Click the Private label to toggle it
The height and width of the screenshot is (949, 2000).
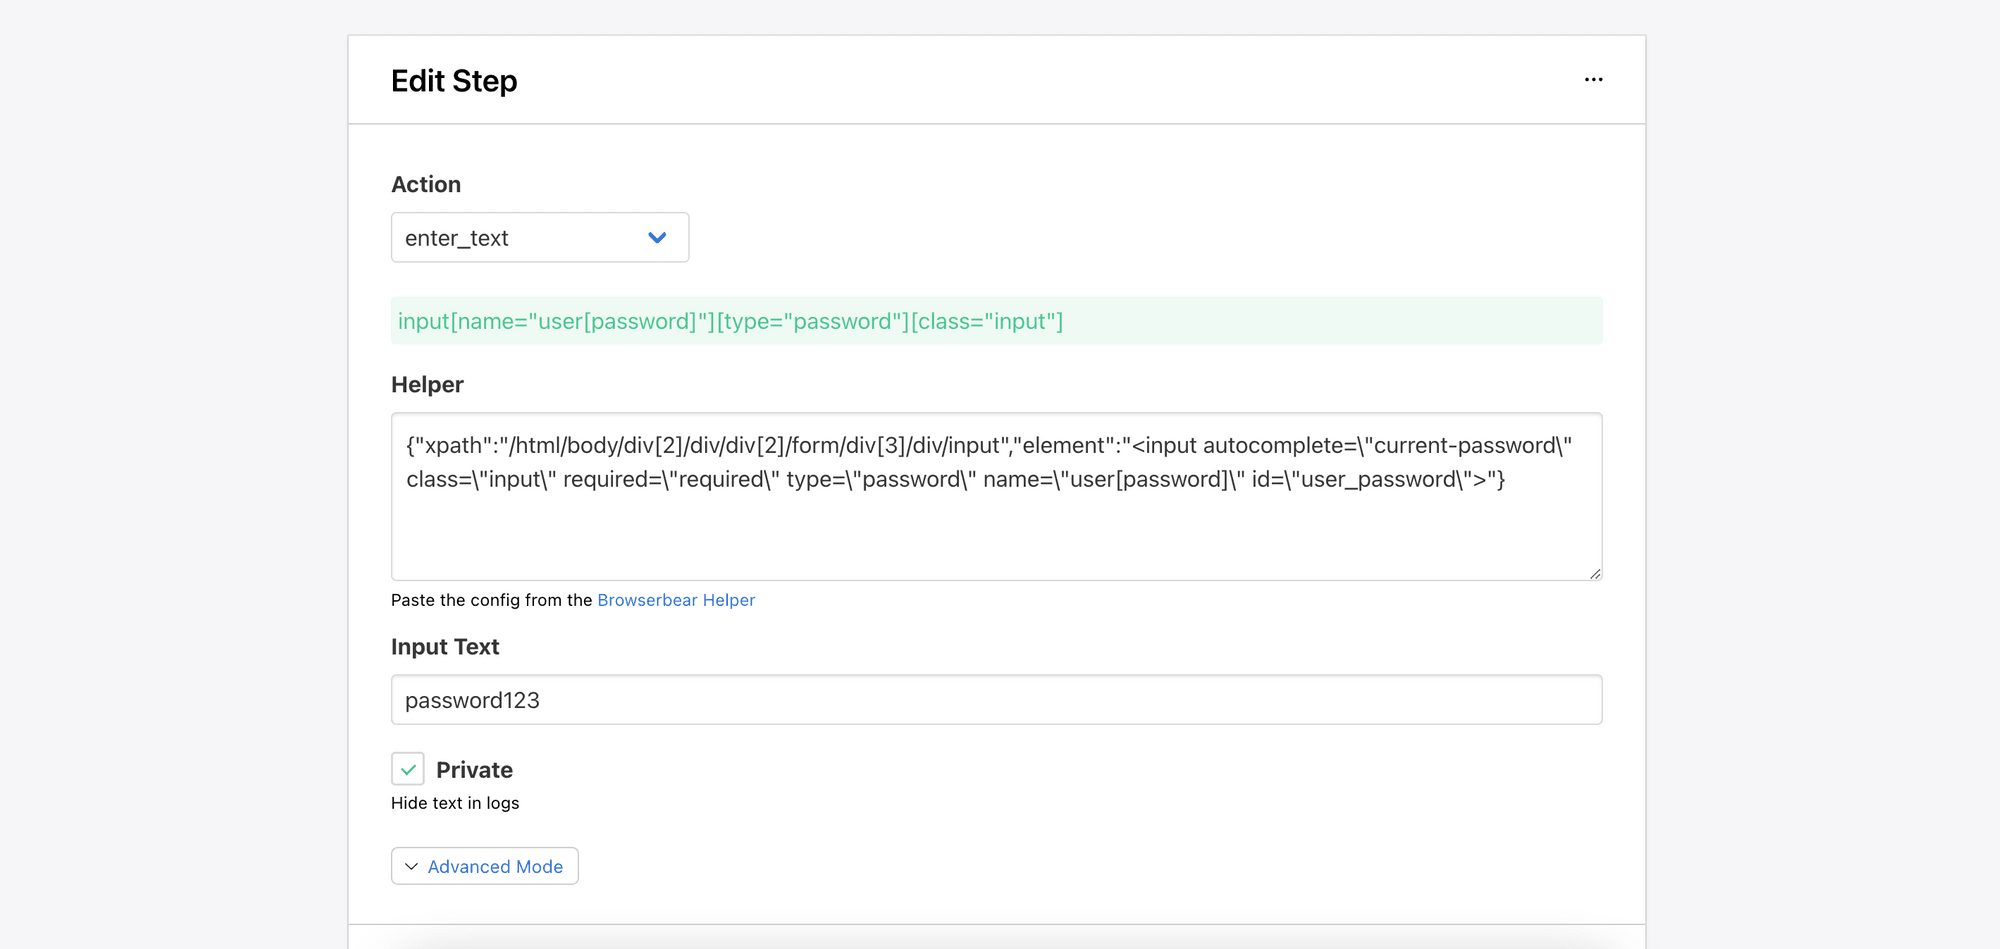tap(474, 769)
